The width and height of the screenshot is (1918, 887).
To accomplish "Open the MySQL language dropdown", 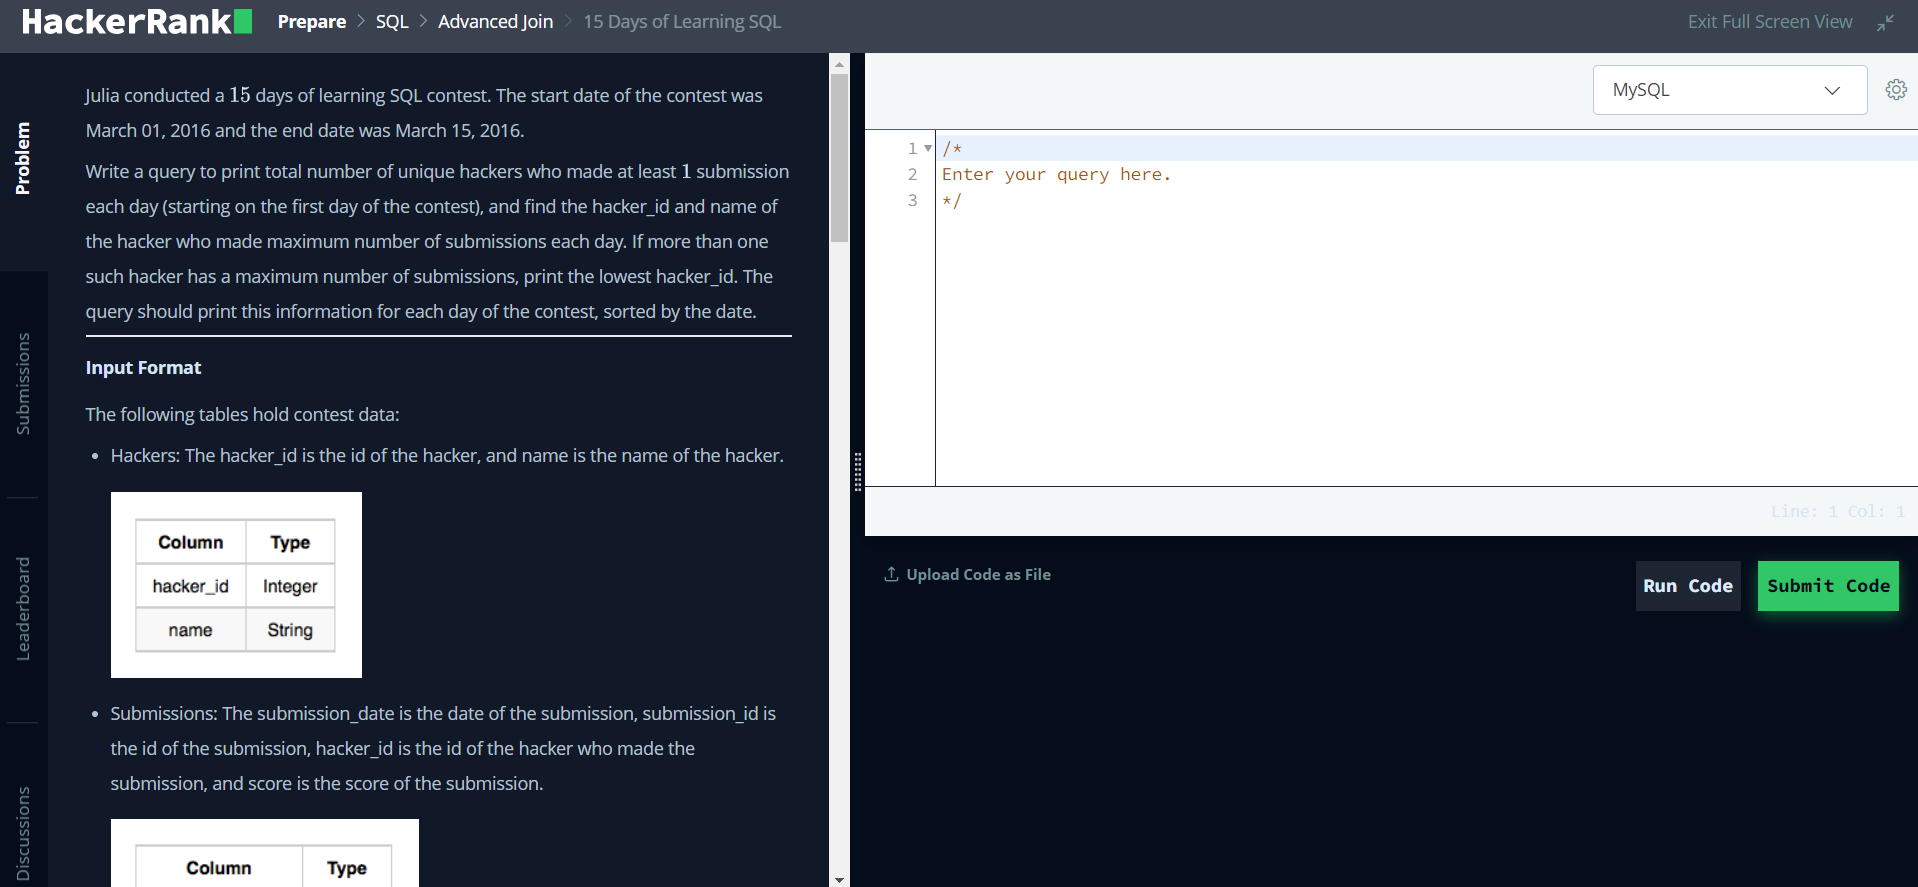I will [x=1729, y=90].
